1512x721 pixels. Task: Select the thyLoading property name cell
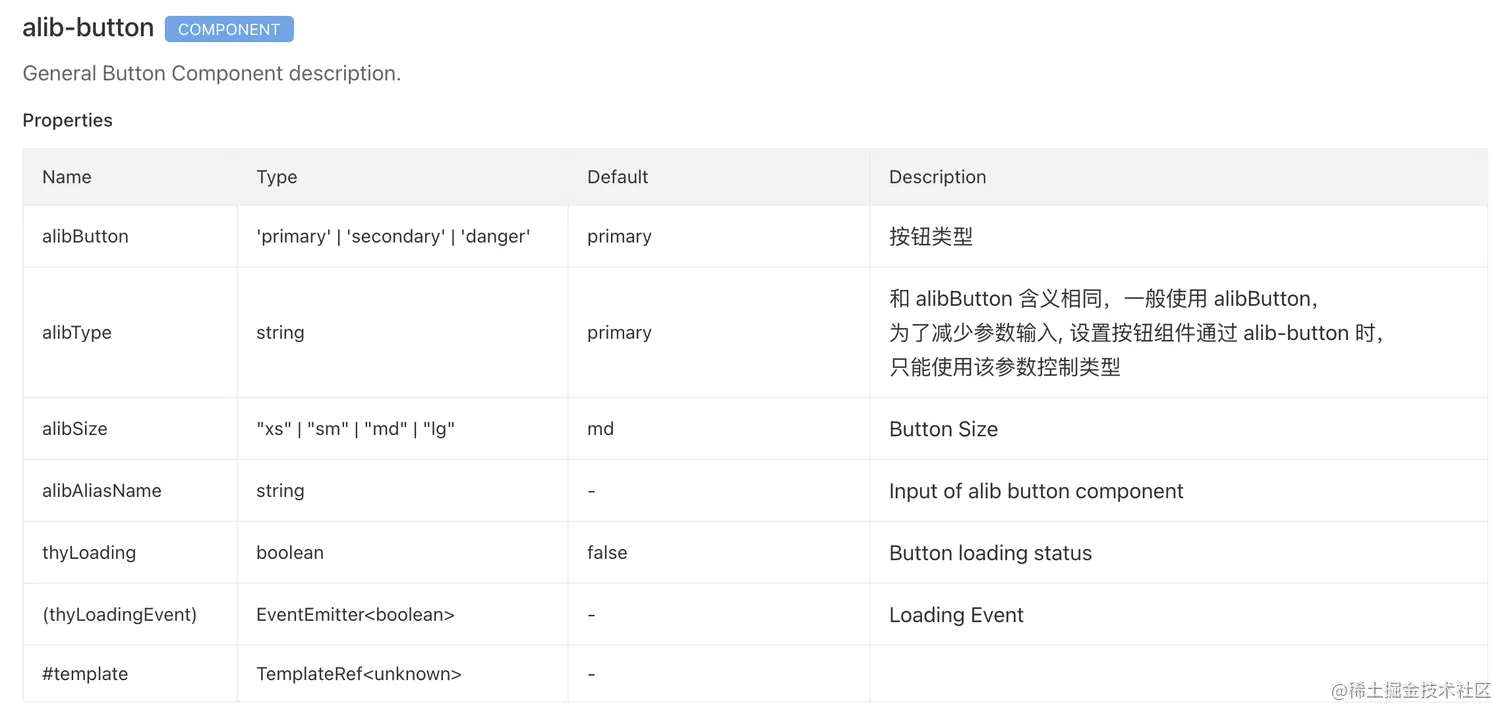89,552
